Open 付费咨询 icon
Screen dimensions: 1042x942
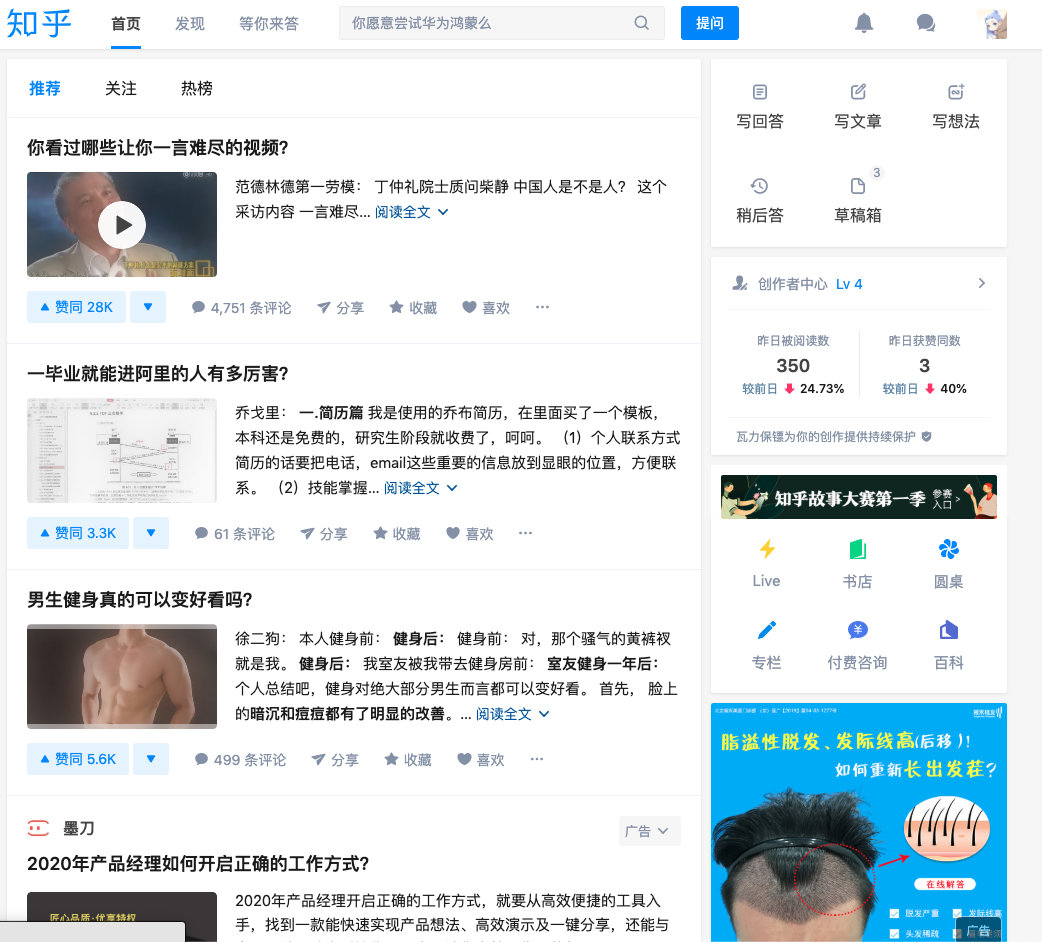pos(857,630)
